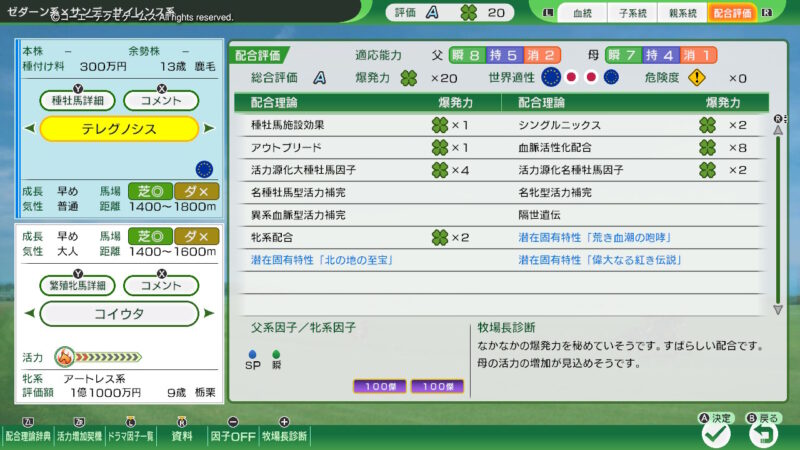Click the EU flag icon under テレグノシス
The height and width of the screenshot is (450, 800).
tap(205, 167)
